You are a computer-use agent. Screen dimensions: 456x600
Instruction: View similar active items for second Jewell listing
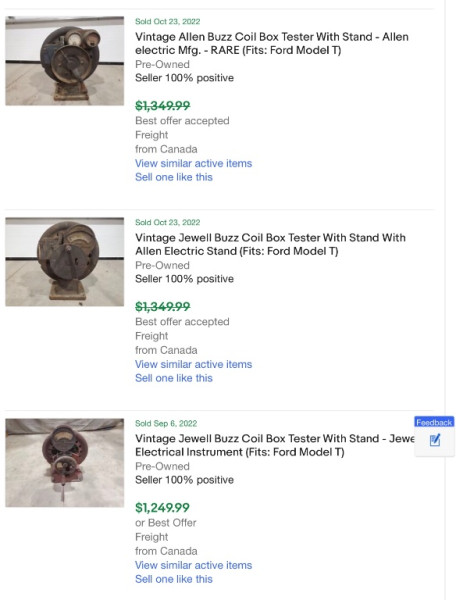pos(194,364)
